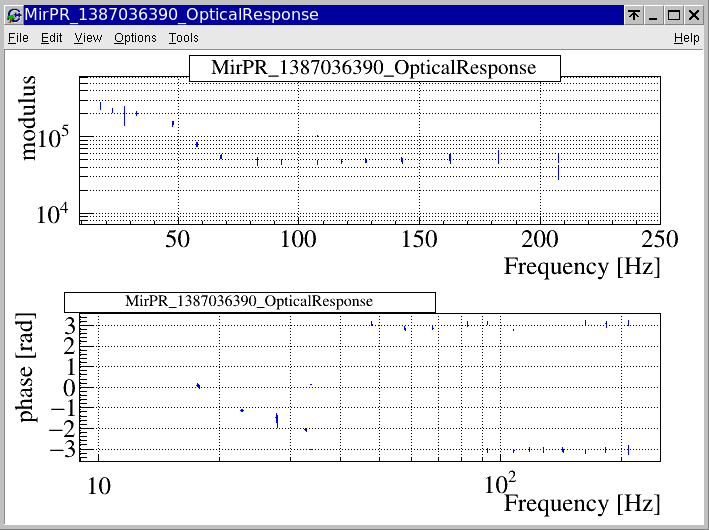Maximize the canvas window
The width and height of the screenshot is (709, 530).
coord(674,15)
